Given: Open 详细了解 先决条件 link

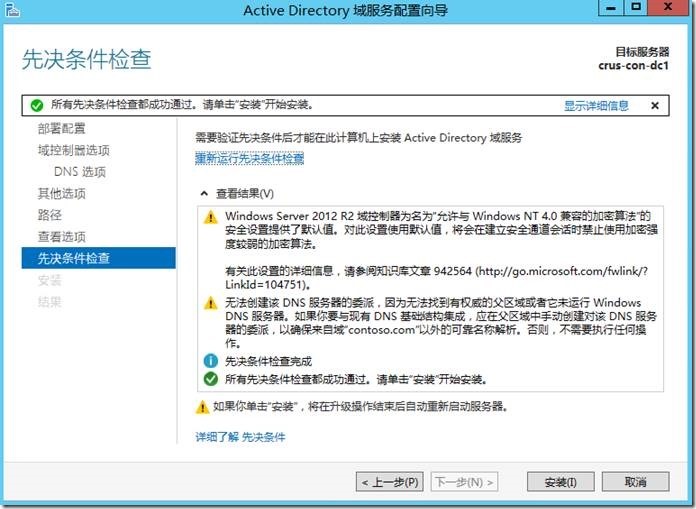Looking at the screenshot, I should pos(240,437).
